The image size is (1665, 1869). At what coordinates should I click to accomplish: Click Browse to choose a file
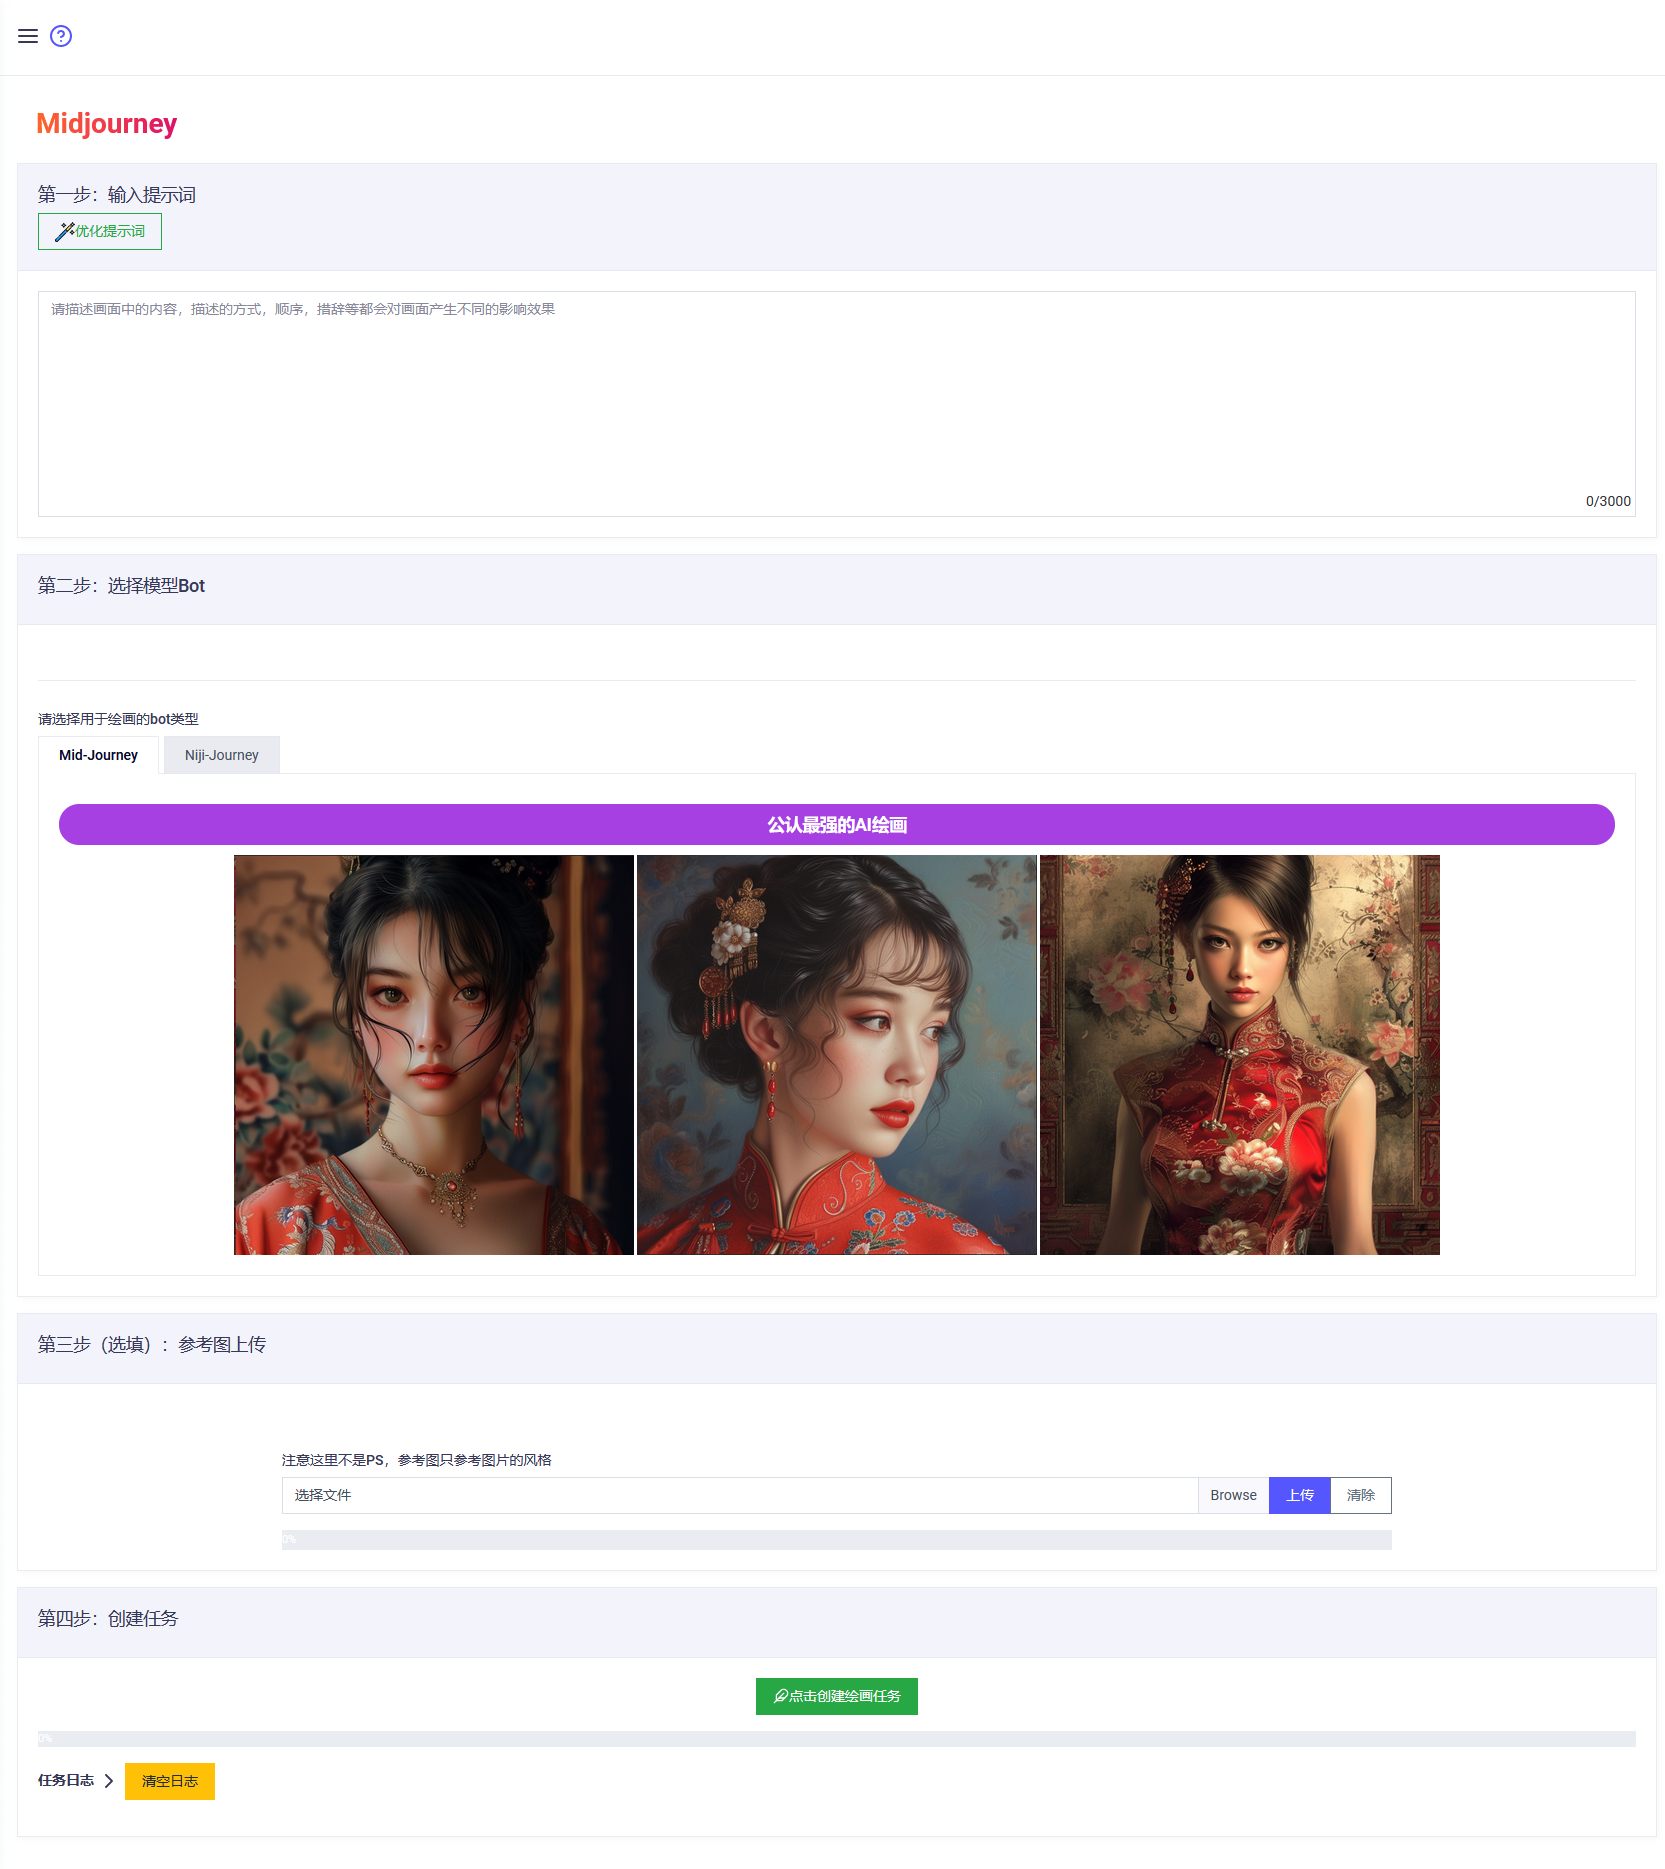click(x=1233, y=1495)
